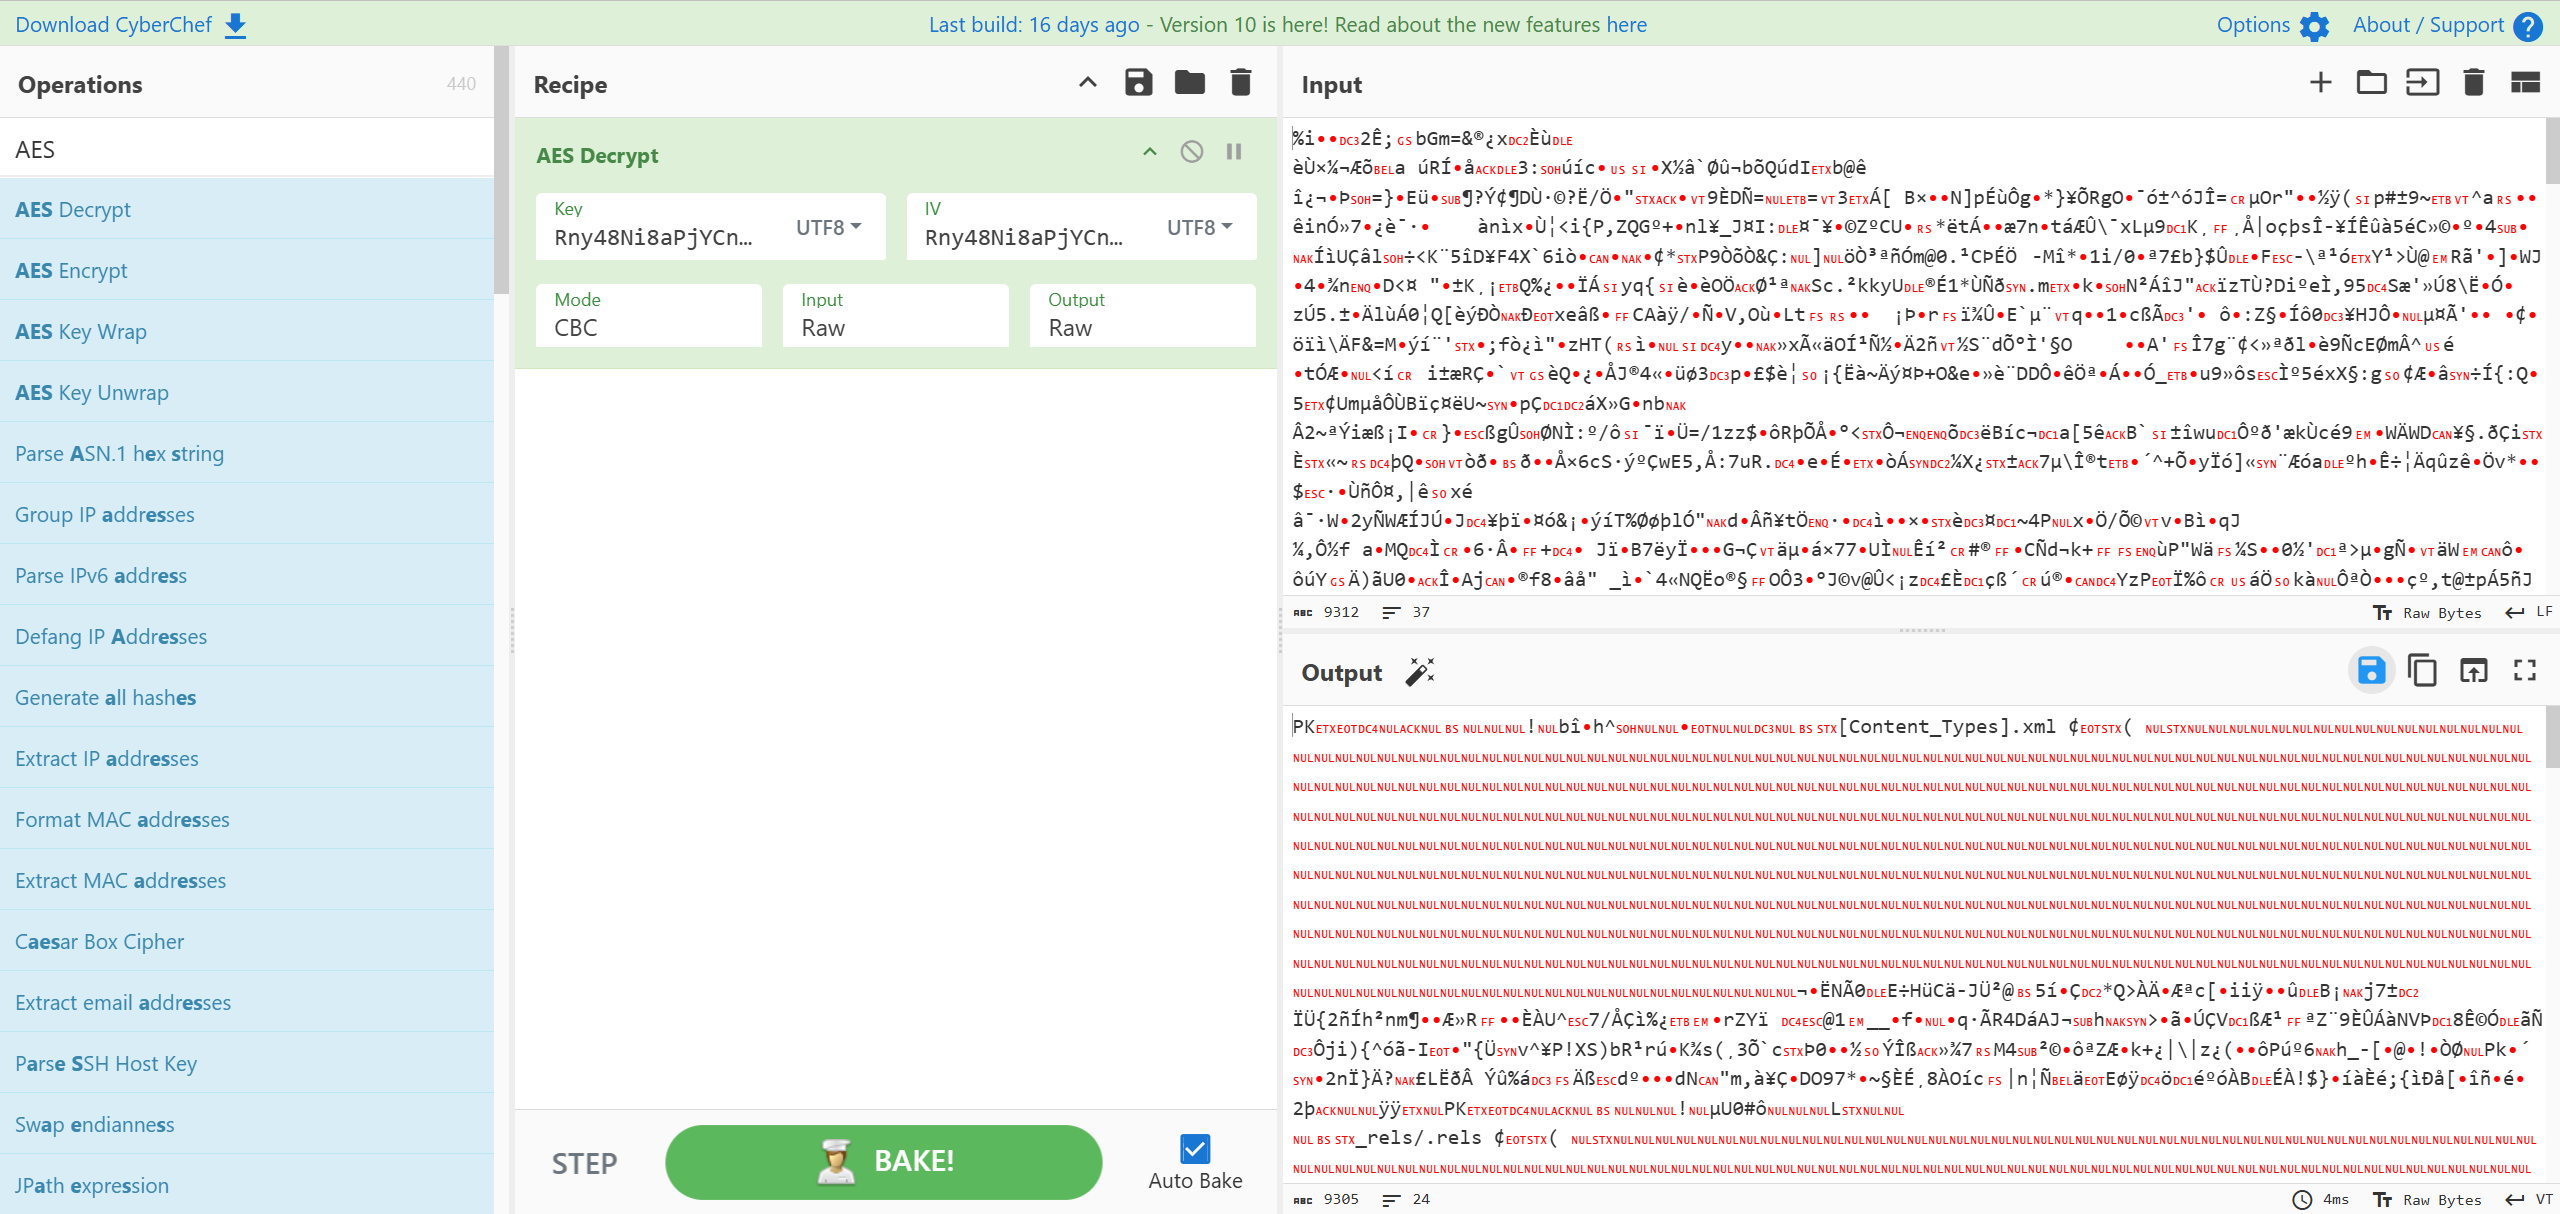Image resolution: width=2560 pixels, height=1214 pixels.
Task: Load a recipe with the folder icon
Action: pyautogui.click(x=1189, y=83)
